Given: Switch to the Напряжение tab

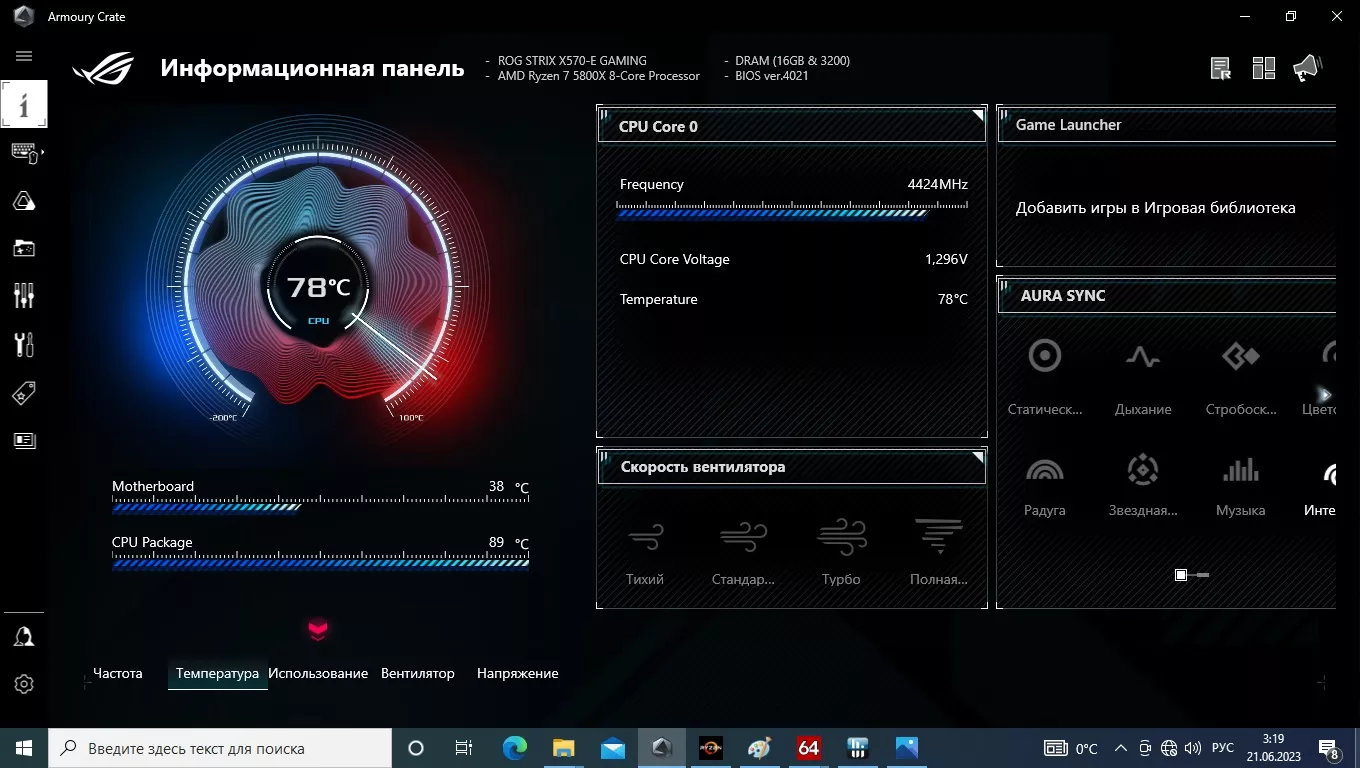Looking at the screenshot, I should [518, 674].
